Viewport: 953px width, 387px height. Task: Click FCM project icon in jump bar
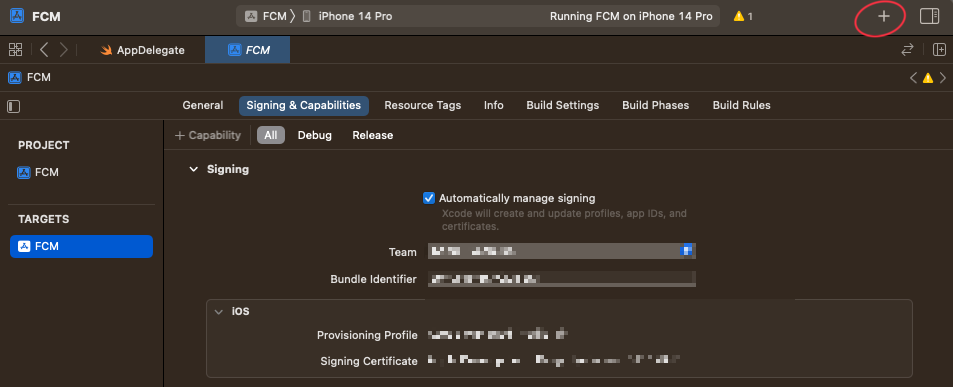(x=14, y=77)
